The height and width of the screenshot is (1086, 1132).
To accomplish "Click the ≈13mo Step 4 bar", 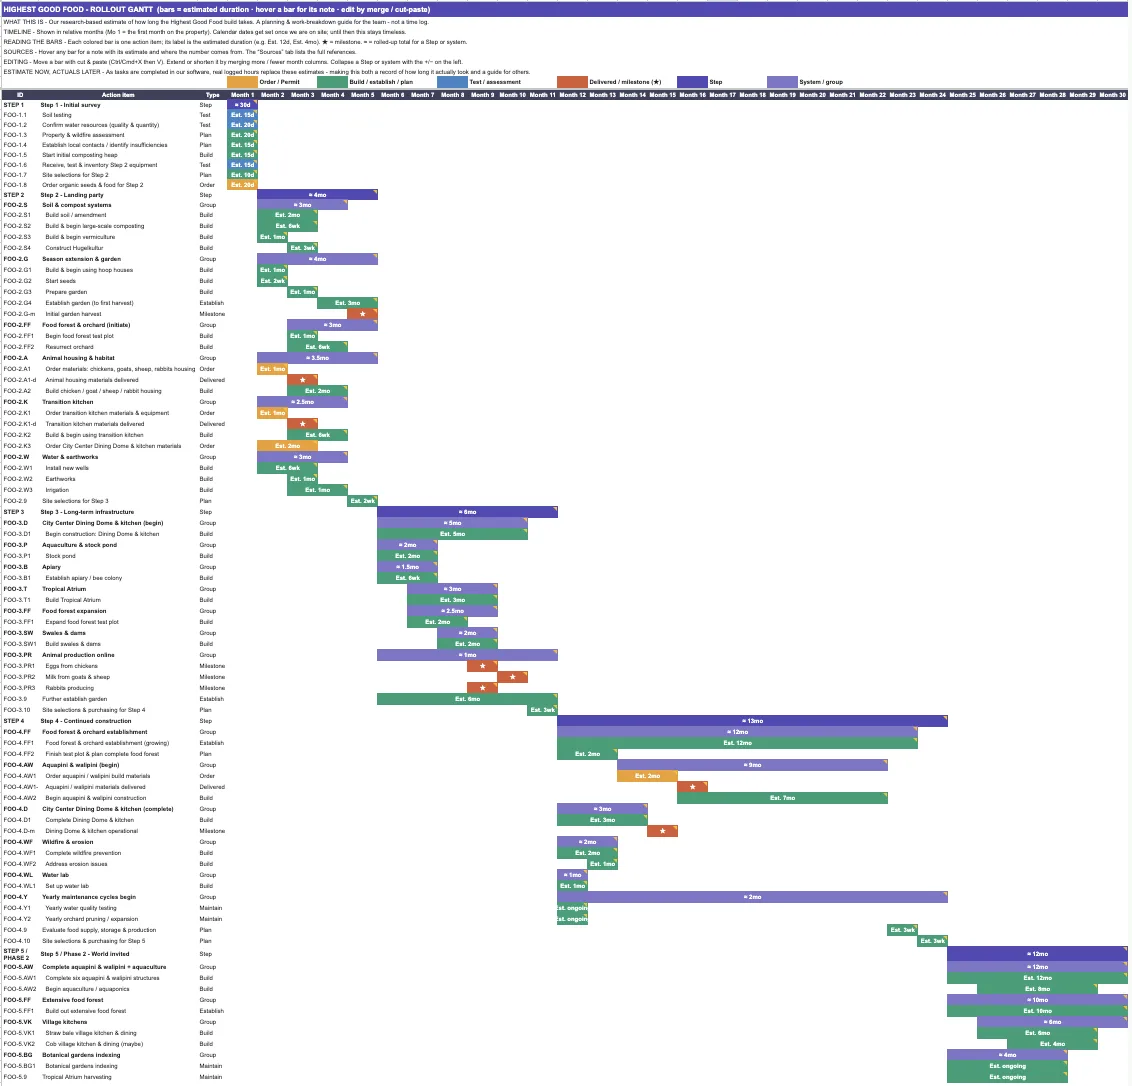I will tap(752, 721).
